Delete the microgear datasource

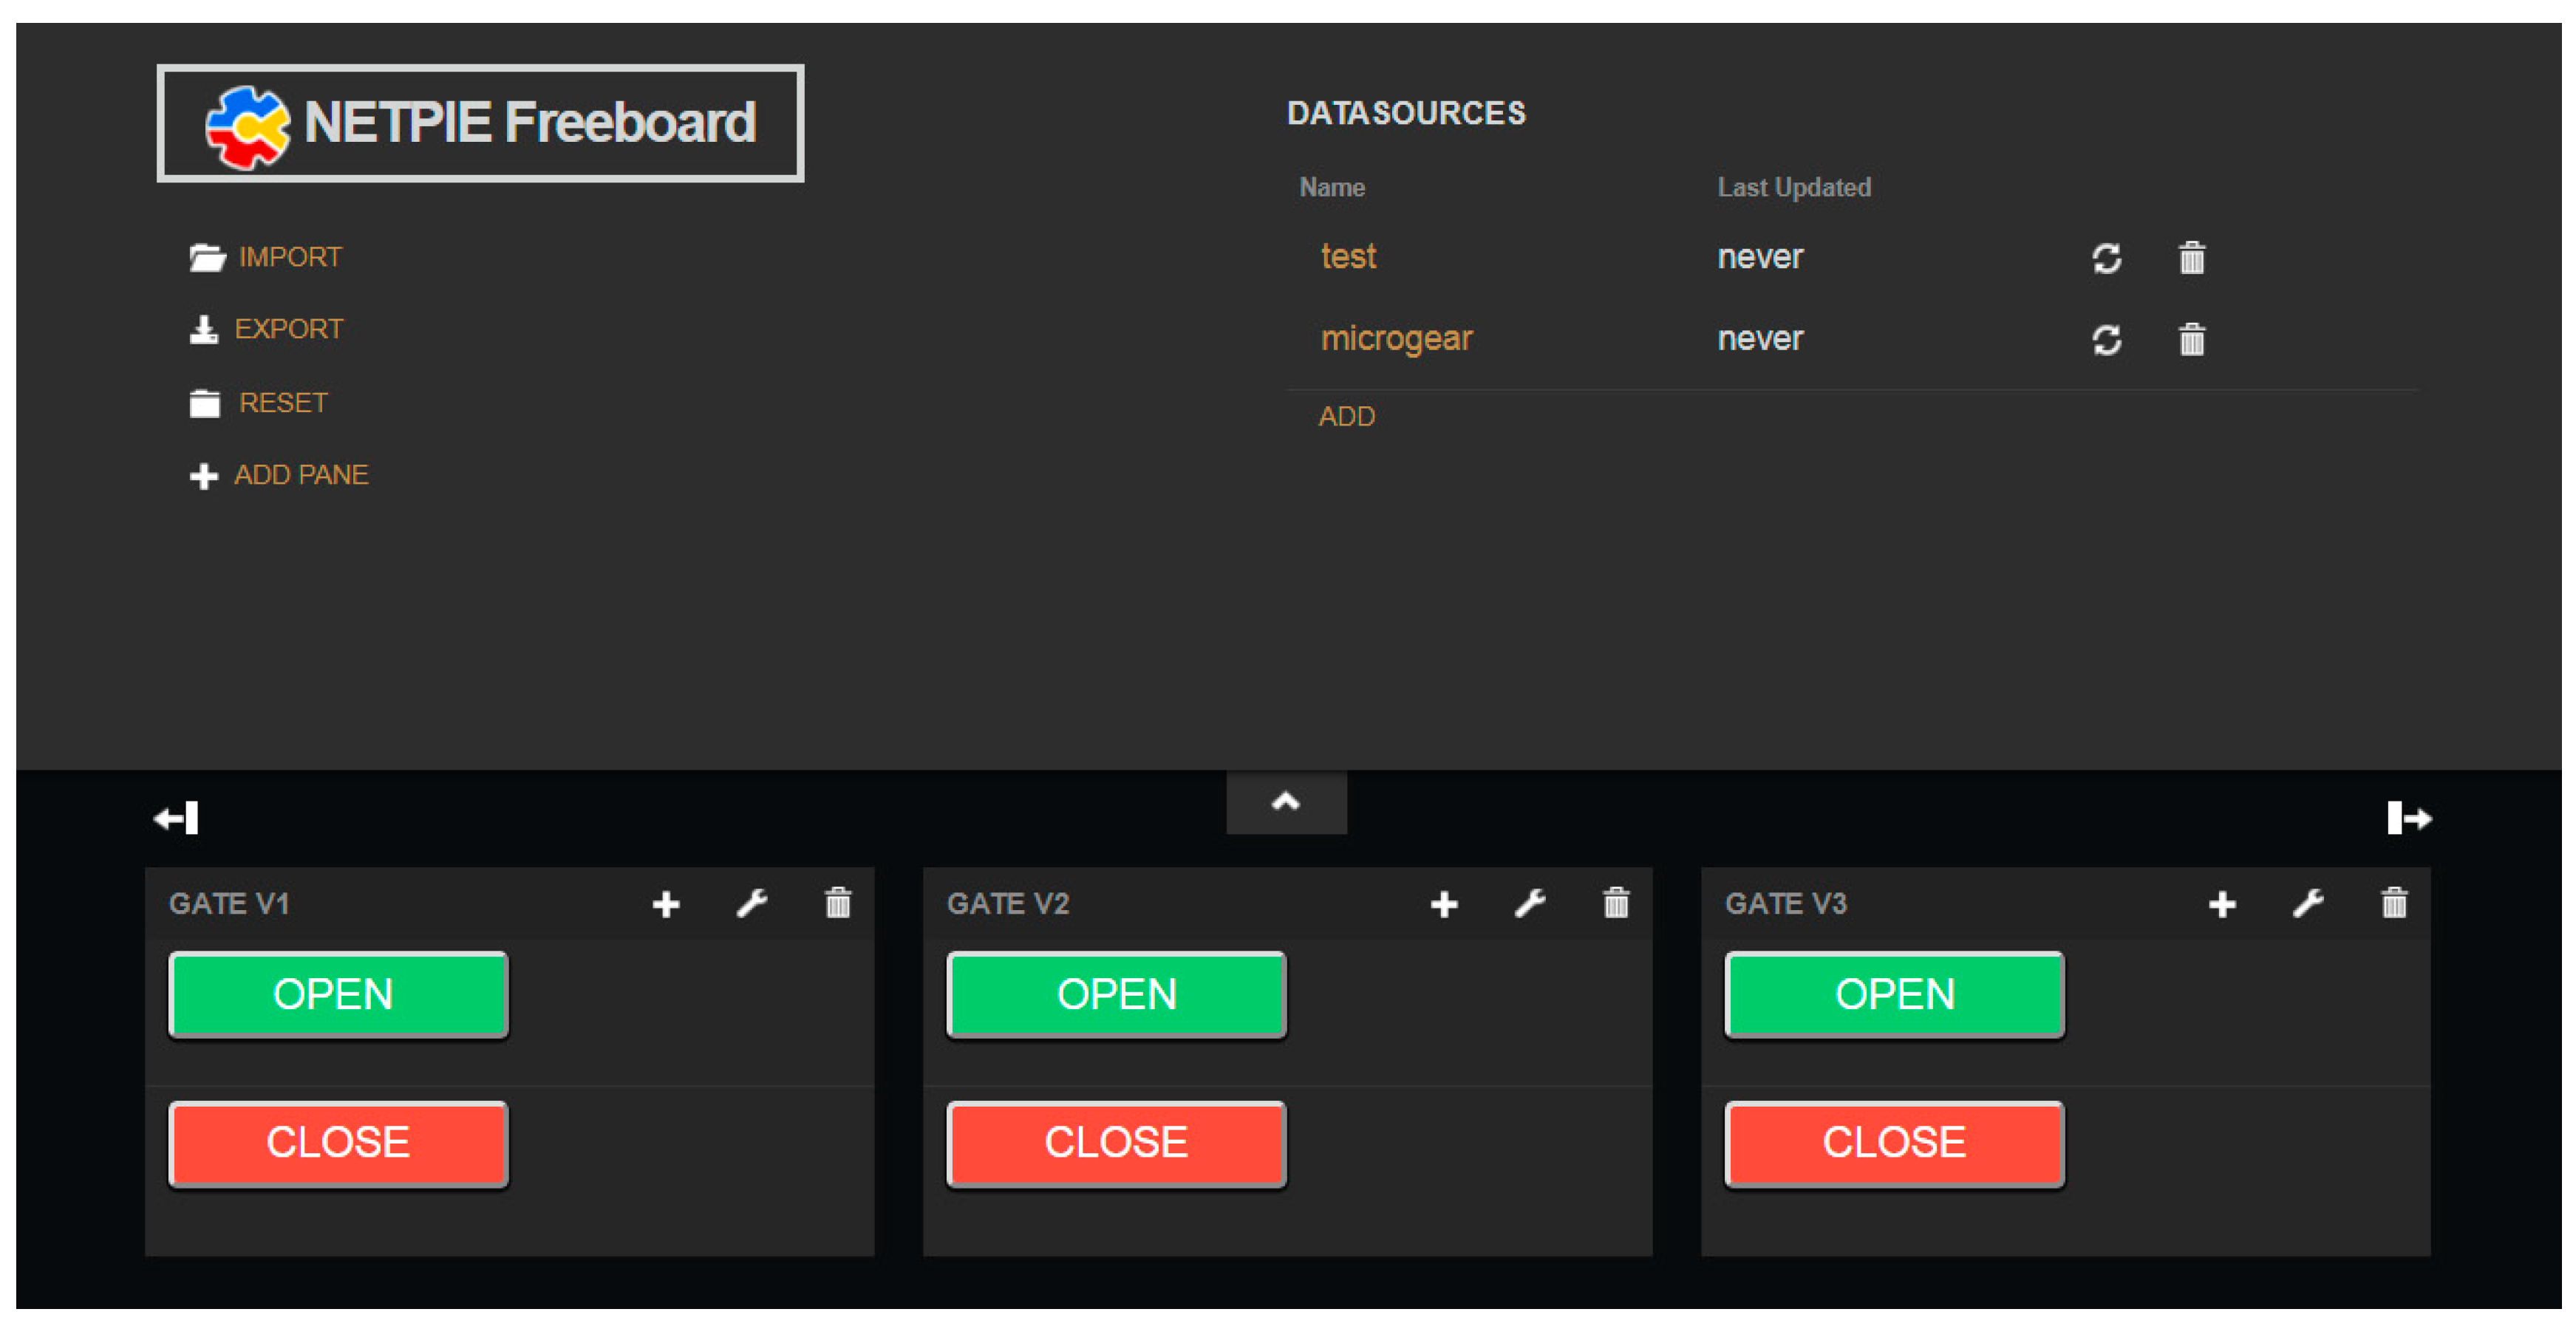pyautogui.click(x=2191, y=340)
